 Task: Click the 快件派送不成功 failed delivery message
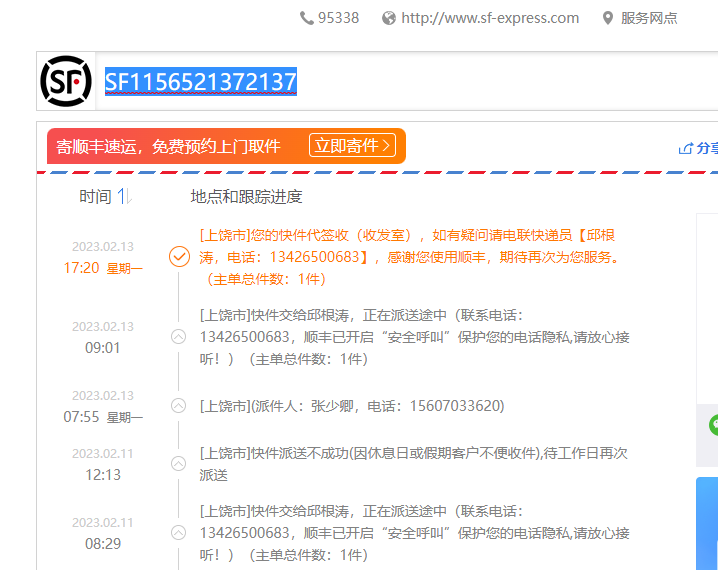tap(413, 464)
